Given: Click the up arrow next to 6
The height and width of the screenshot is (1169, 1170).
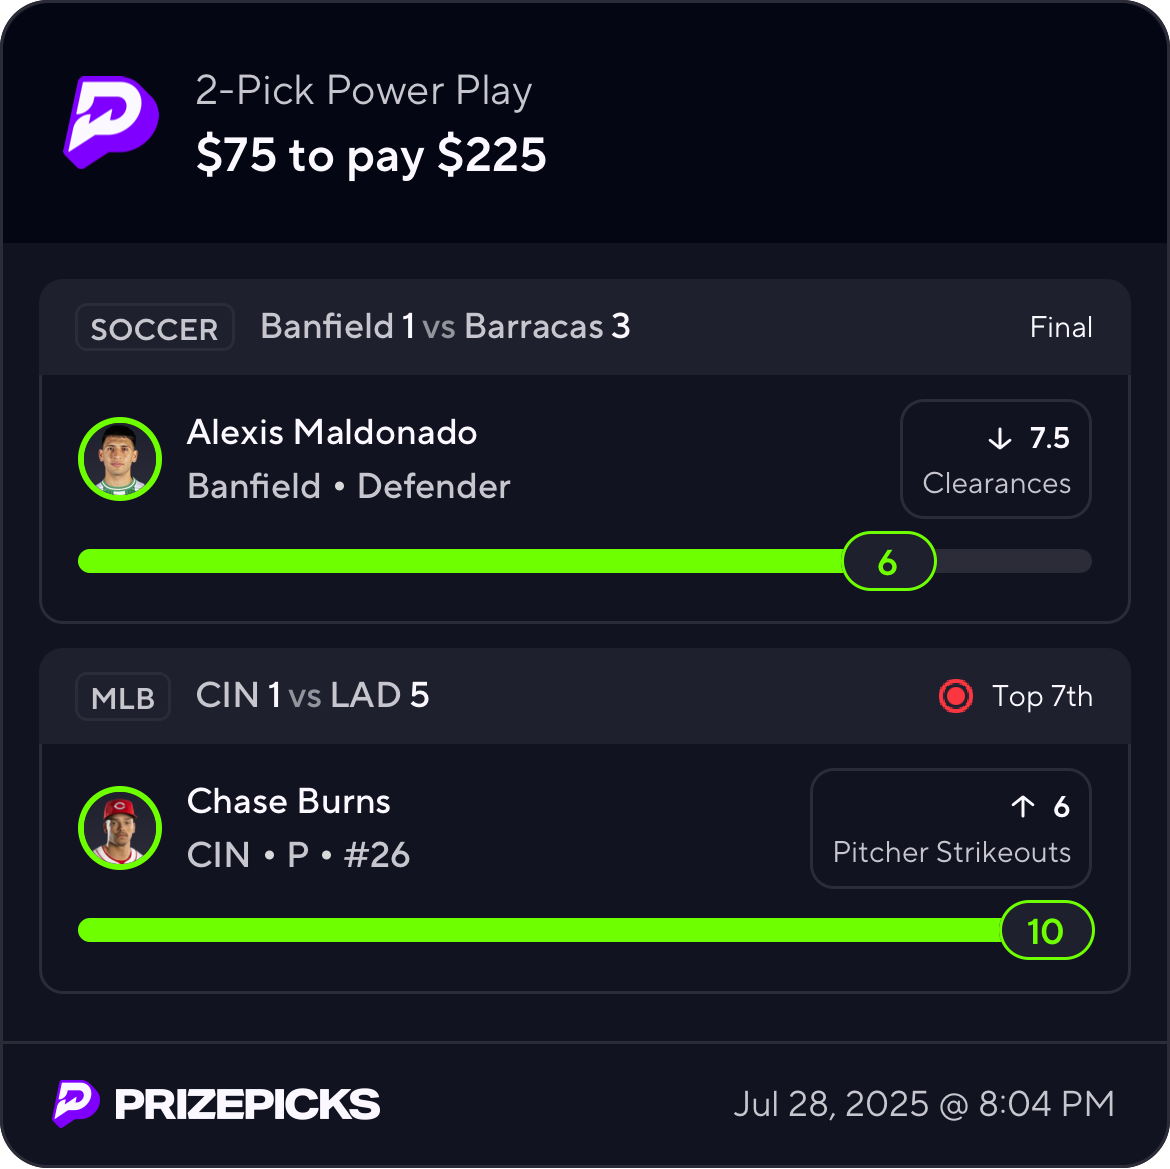Looking at the screenshot, I should point(1023,806).
